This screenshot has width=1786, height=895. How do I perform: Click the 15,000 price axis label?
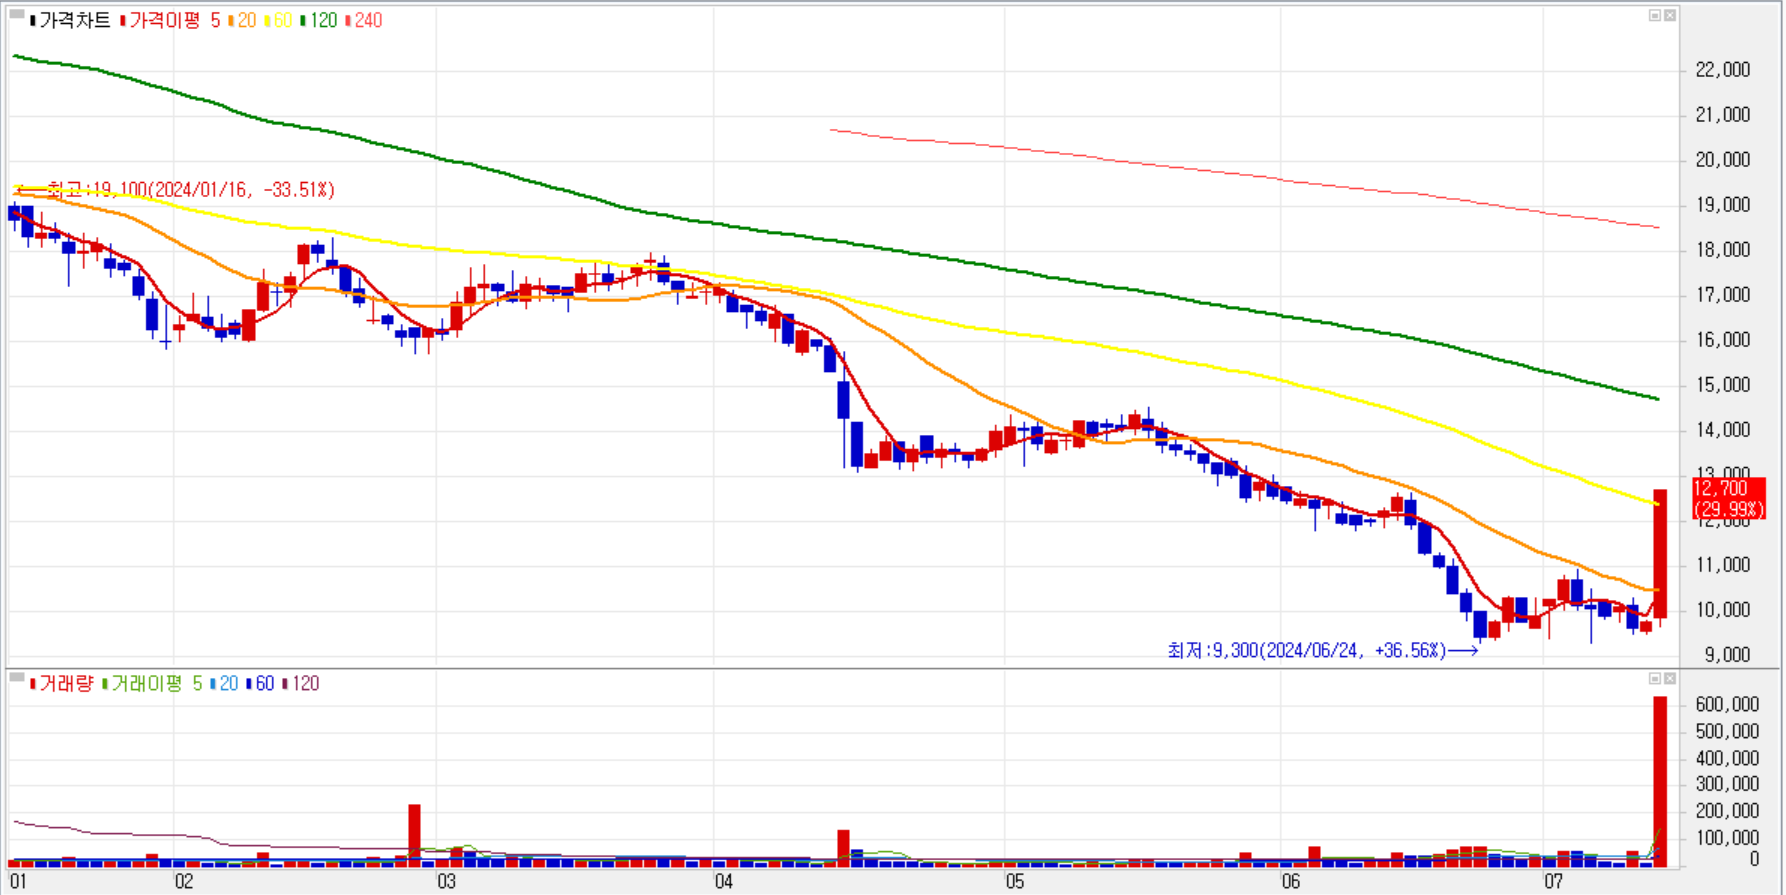tap(1723, 385)
